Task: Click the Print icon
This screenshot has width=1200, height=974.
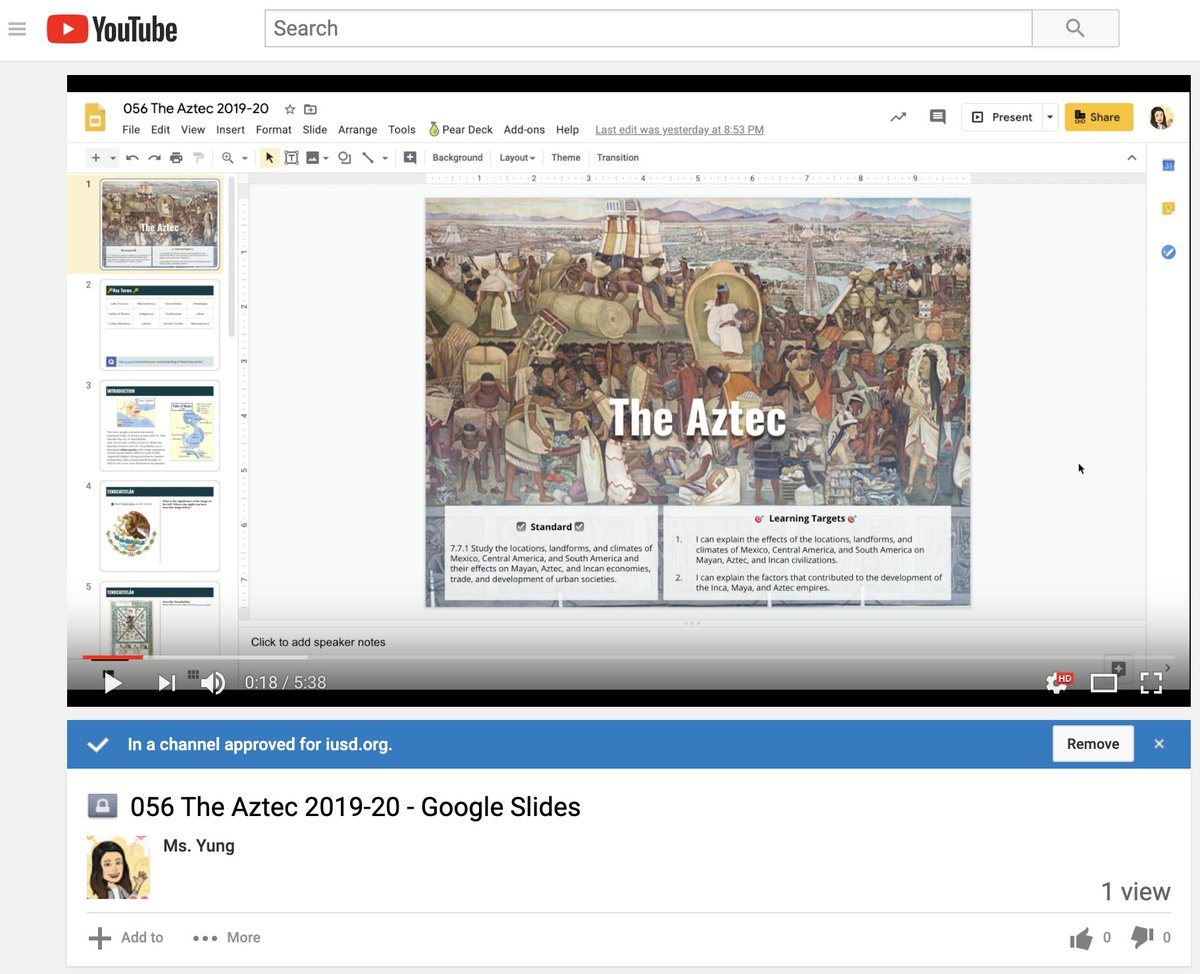Action: [x=176, y=158]
